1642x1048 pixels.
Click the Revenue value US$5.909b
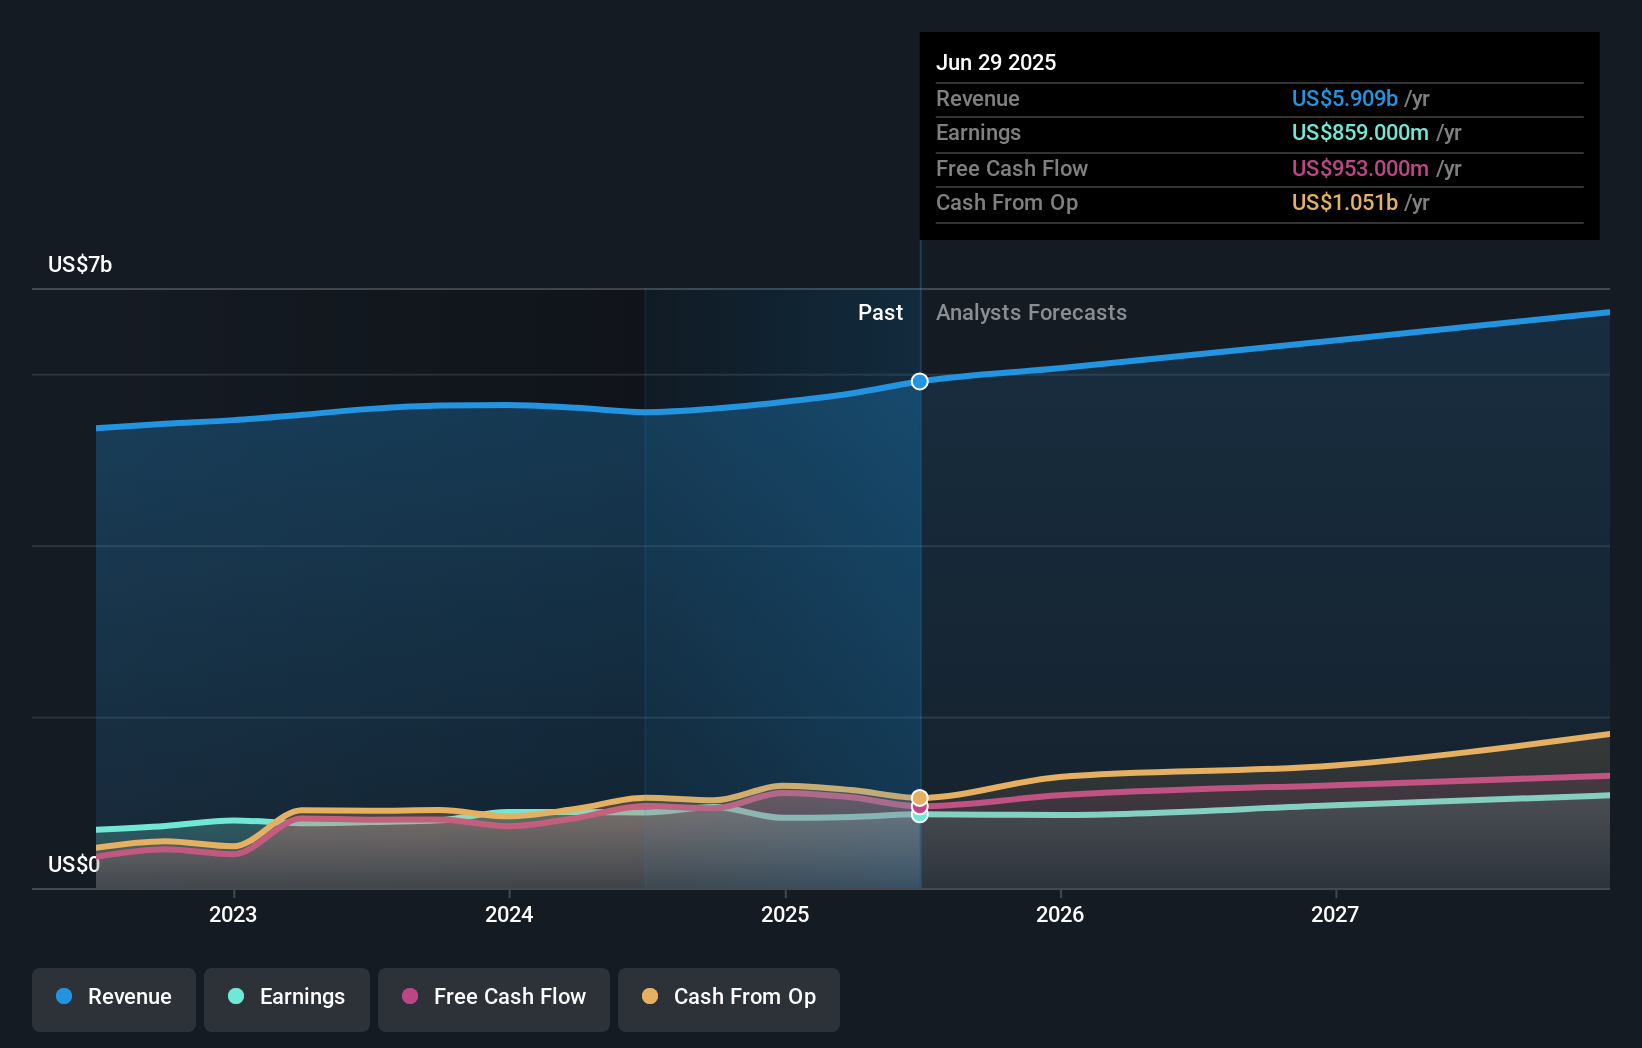(x=1345, y=98)
